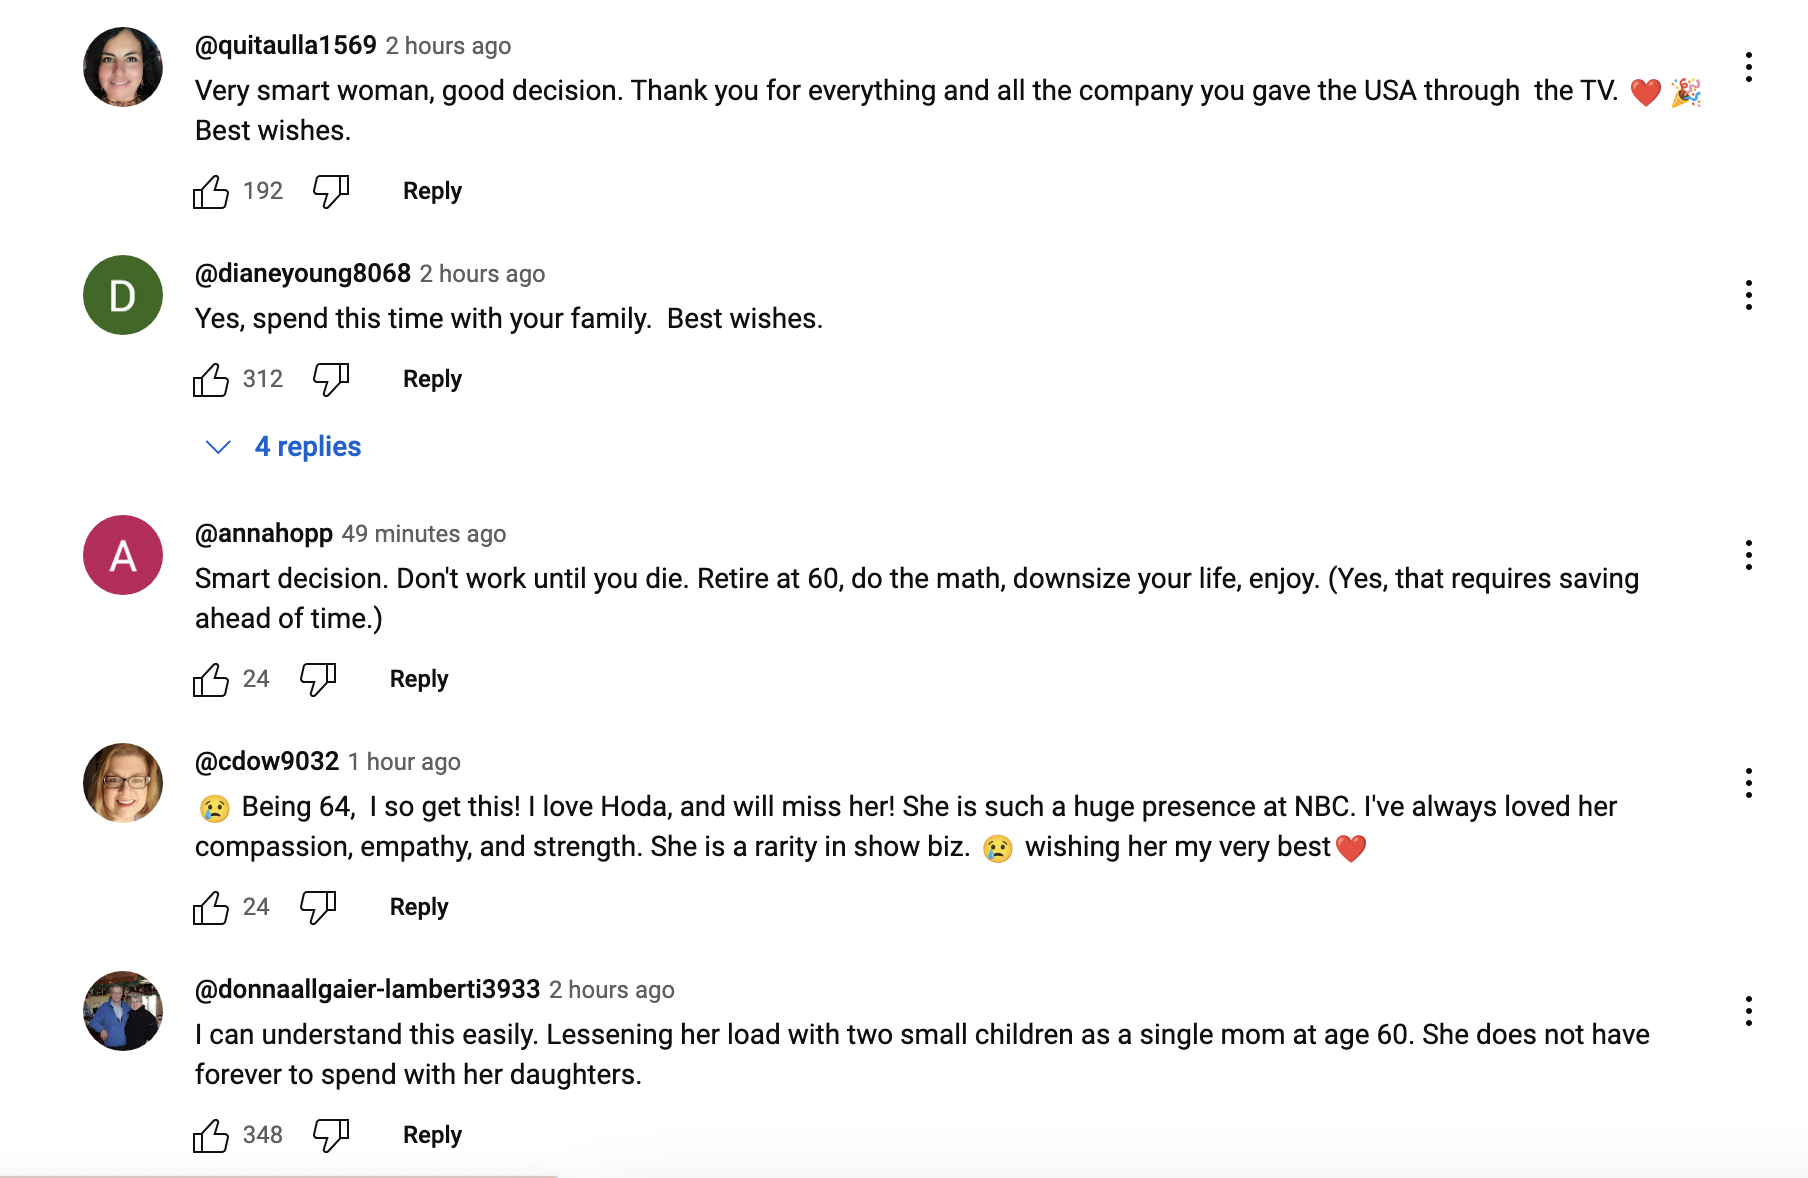Open the timestamp link on @cdow9032's comment
The height and width of the screenshot is (1178, 1808).
tap(404, 761)
